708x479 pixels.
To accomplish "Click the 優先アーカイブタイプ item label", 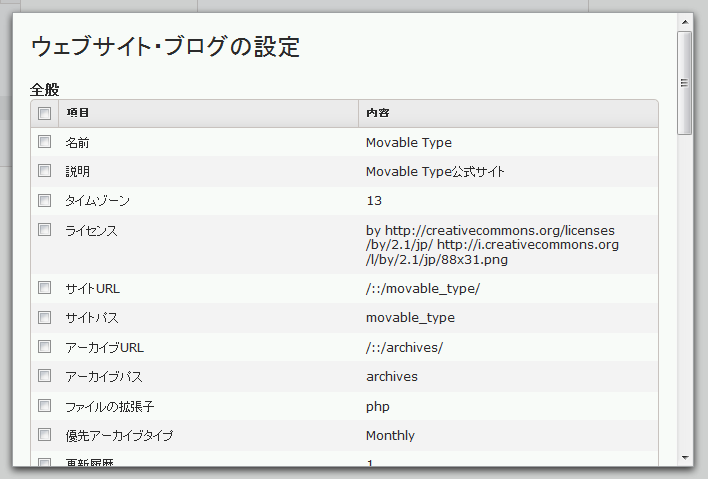I will [119, 436].
